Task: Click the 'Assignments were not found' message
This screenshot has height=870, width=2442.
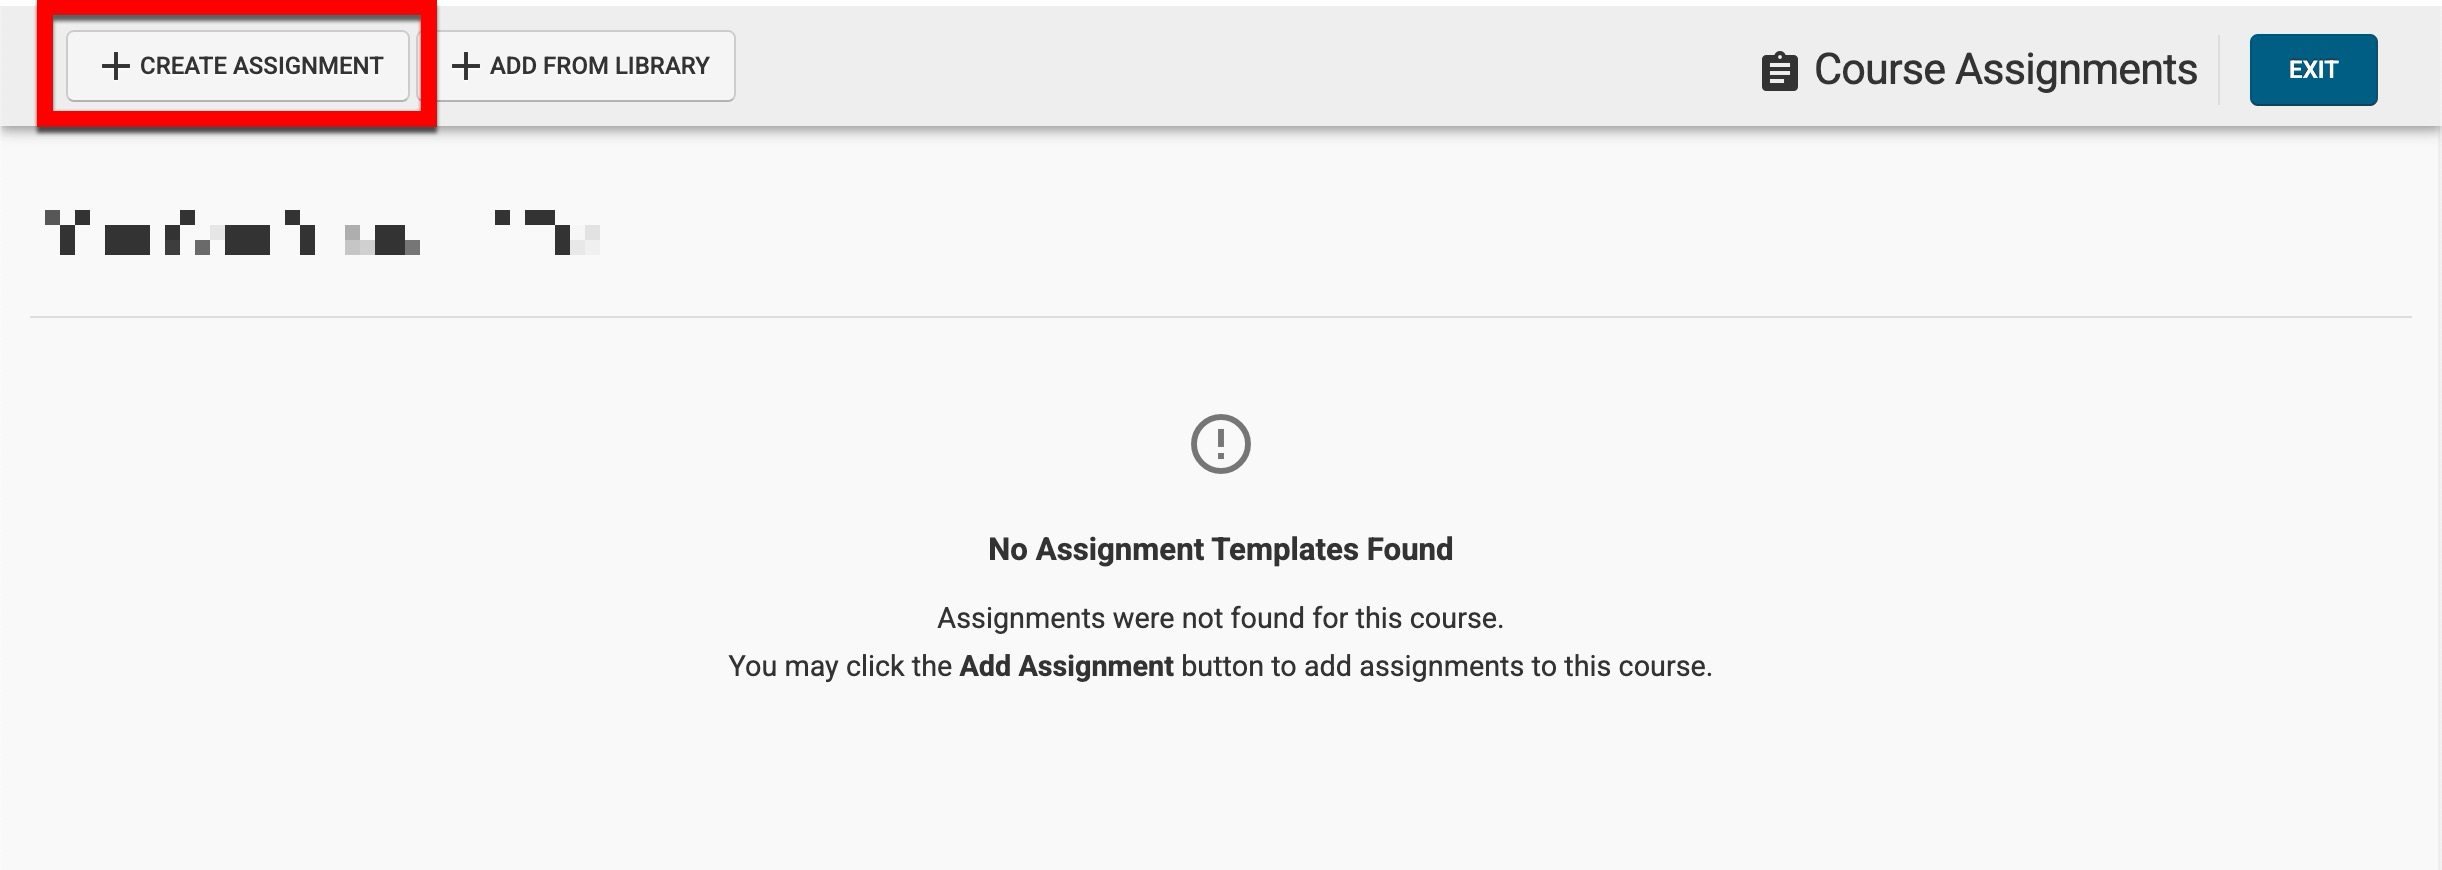Action: coord(1220,618)
